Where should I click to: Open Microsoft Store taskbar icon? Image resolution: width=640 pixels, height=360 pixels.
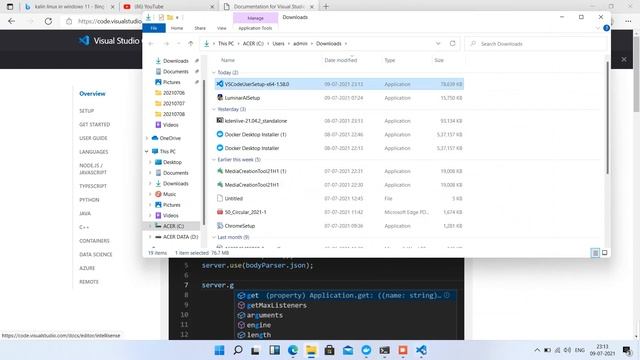[329, 350]
